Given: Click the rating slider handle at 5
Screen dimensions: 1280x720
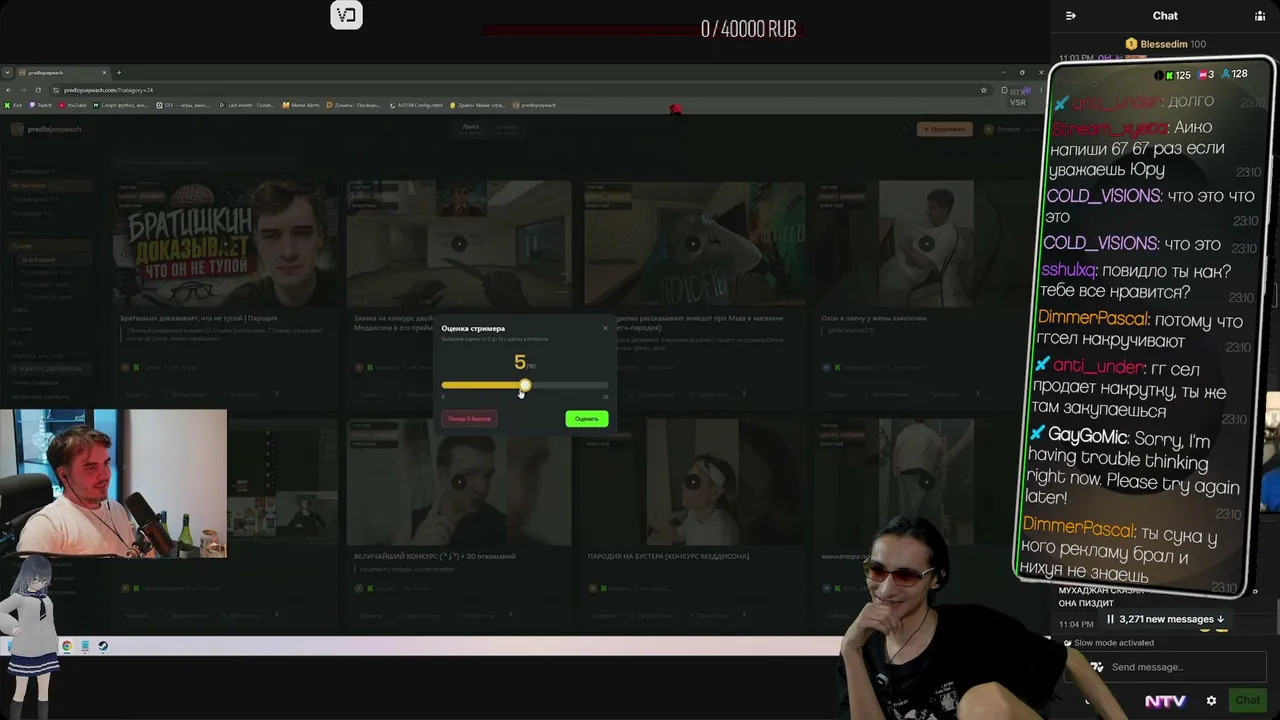Looking at the screenshot, I should pyautogui.click(x=525, y=385).
